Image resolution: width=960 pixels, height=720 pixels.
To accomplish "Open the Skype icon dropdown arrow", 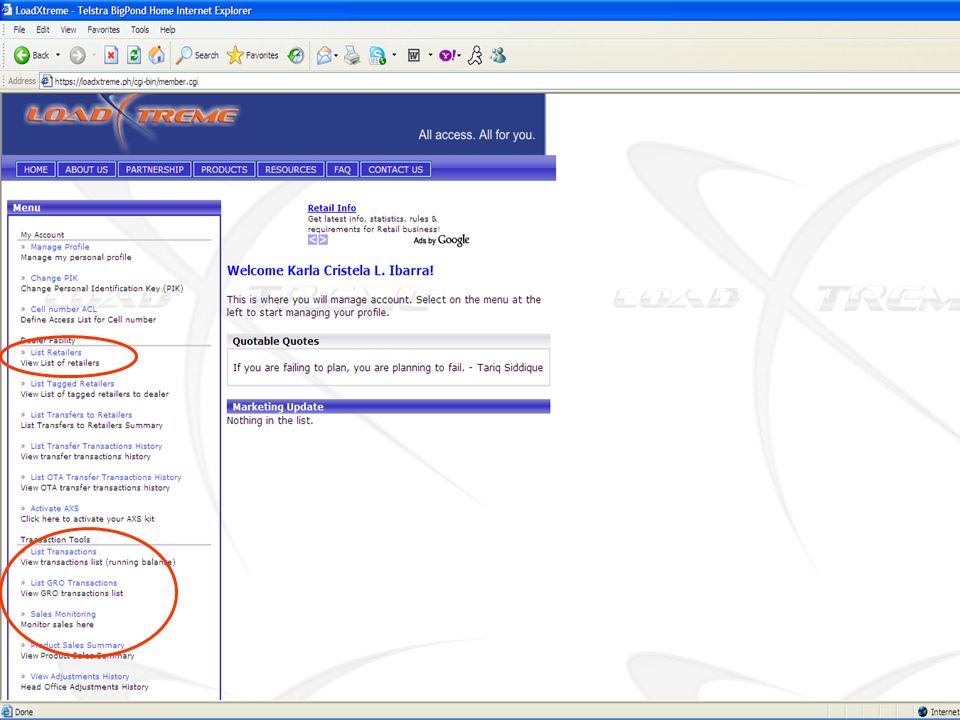I will [x=394, y=55].
